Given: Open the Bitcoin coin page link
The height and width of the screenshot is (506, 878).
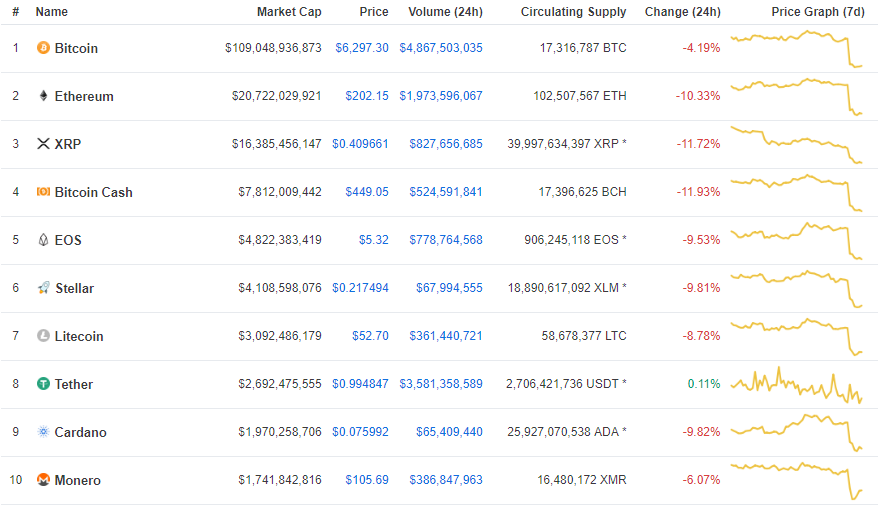Looking at the screenshot, I should click(76, 48).
